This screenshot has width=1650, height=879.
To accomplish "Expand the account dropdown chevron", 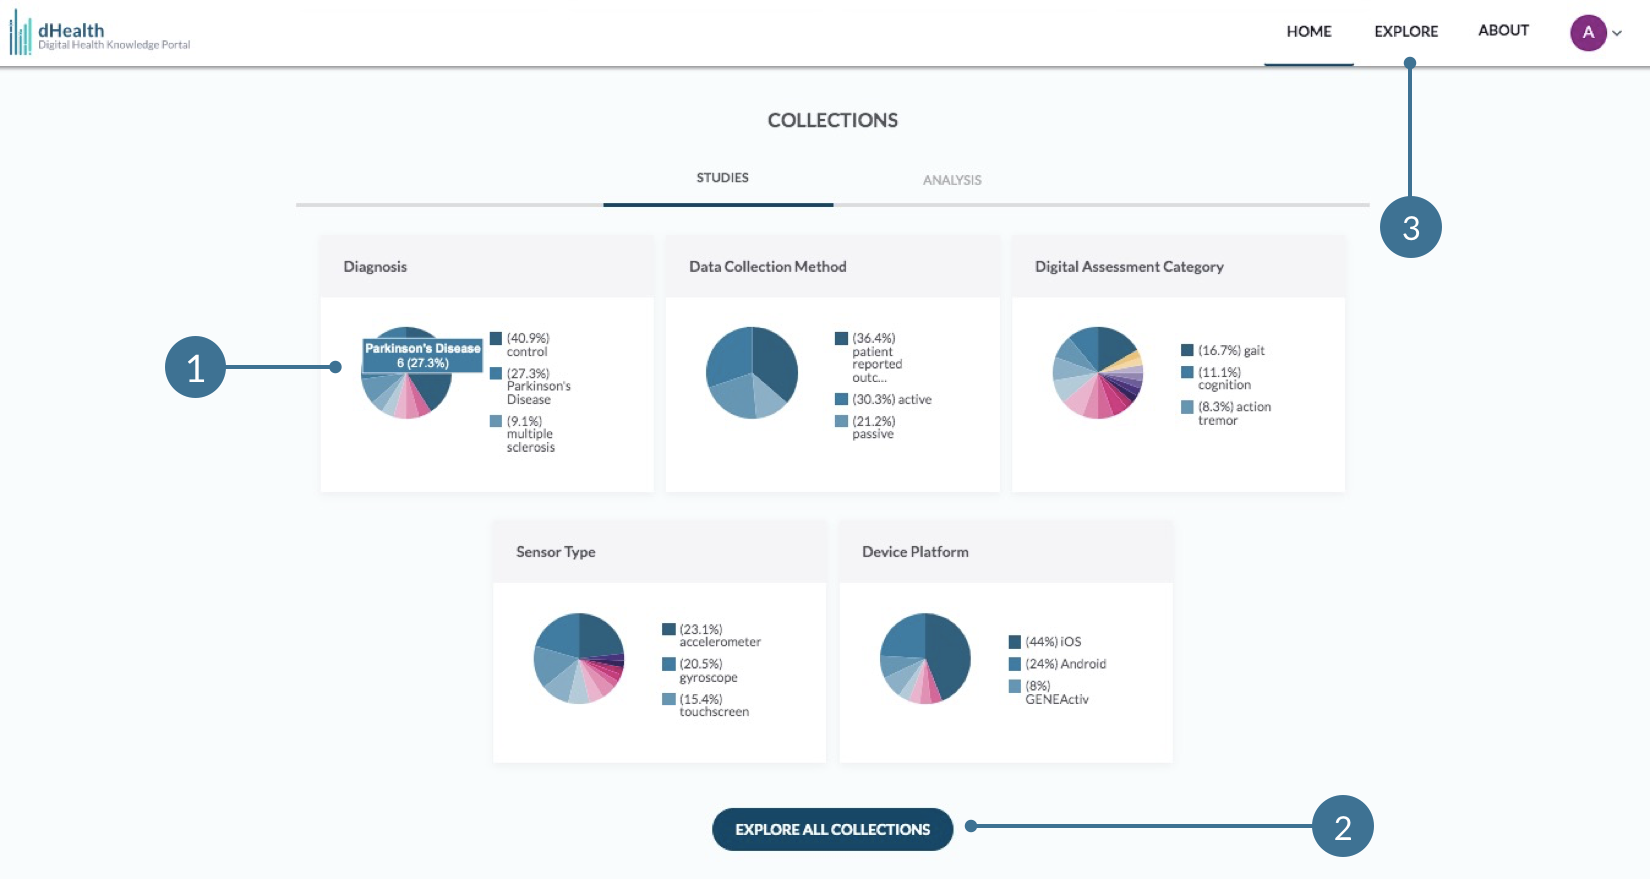I will coord(1617,33).
